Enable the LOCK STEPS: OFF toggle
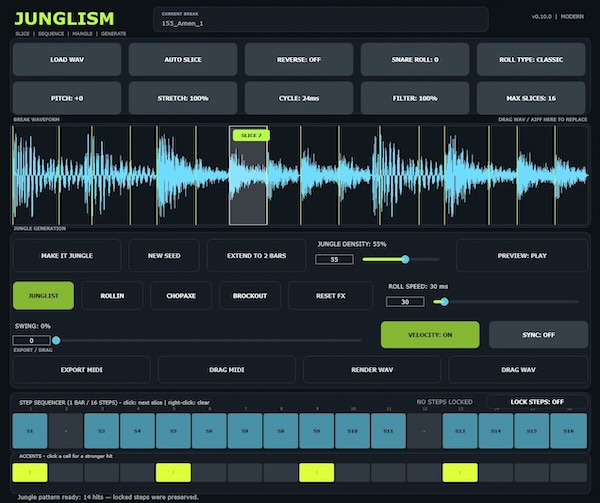The height and width of the screenshot is (503, 600). point(537,402)
